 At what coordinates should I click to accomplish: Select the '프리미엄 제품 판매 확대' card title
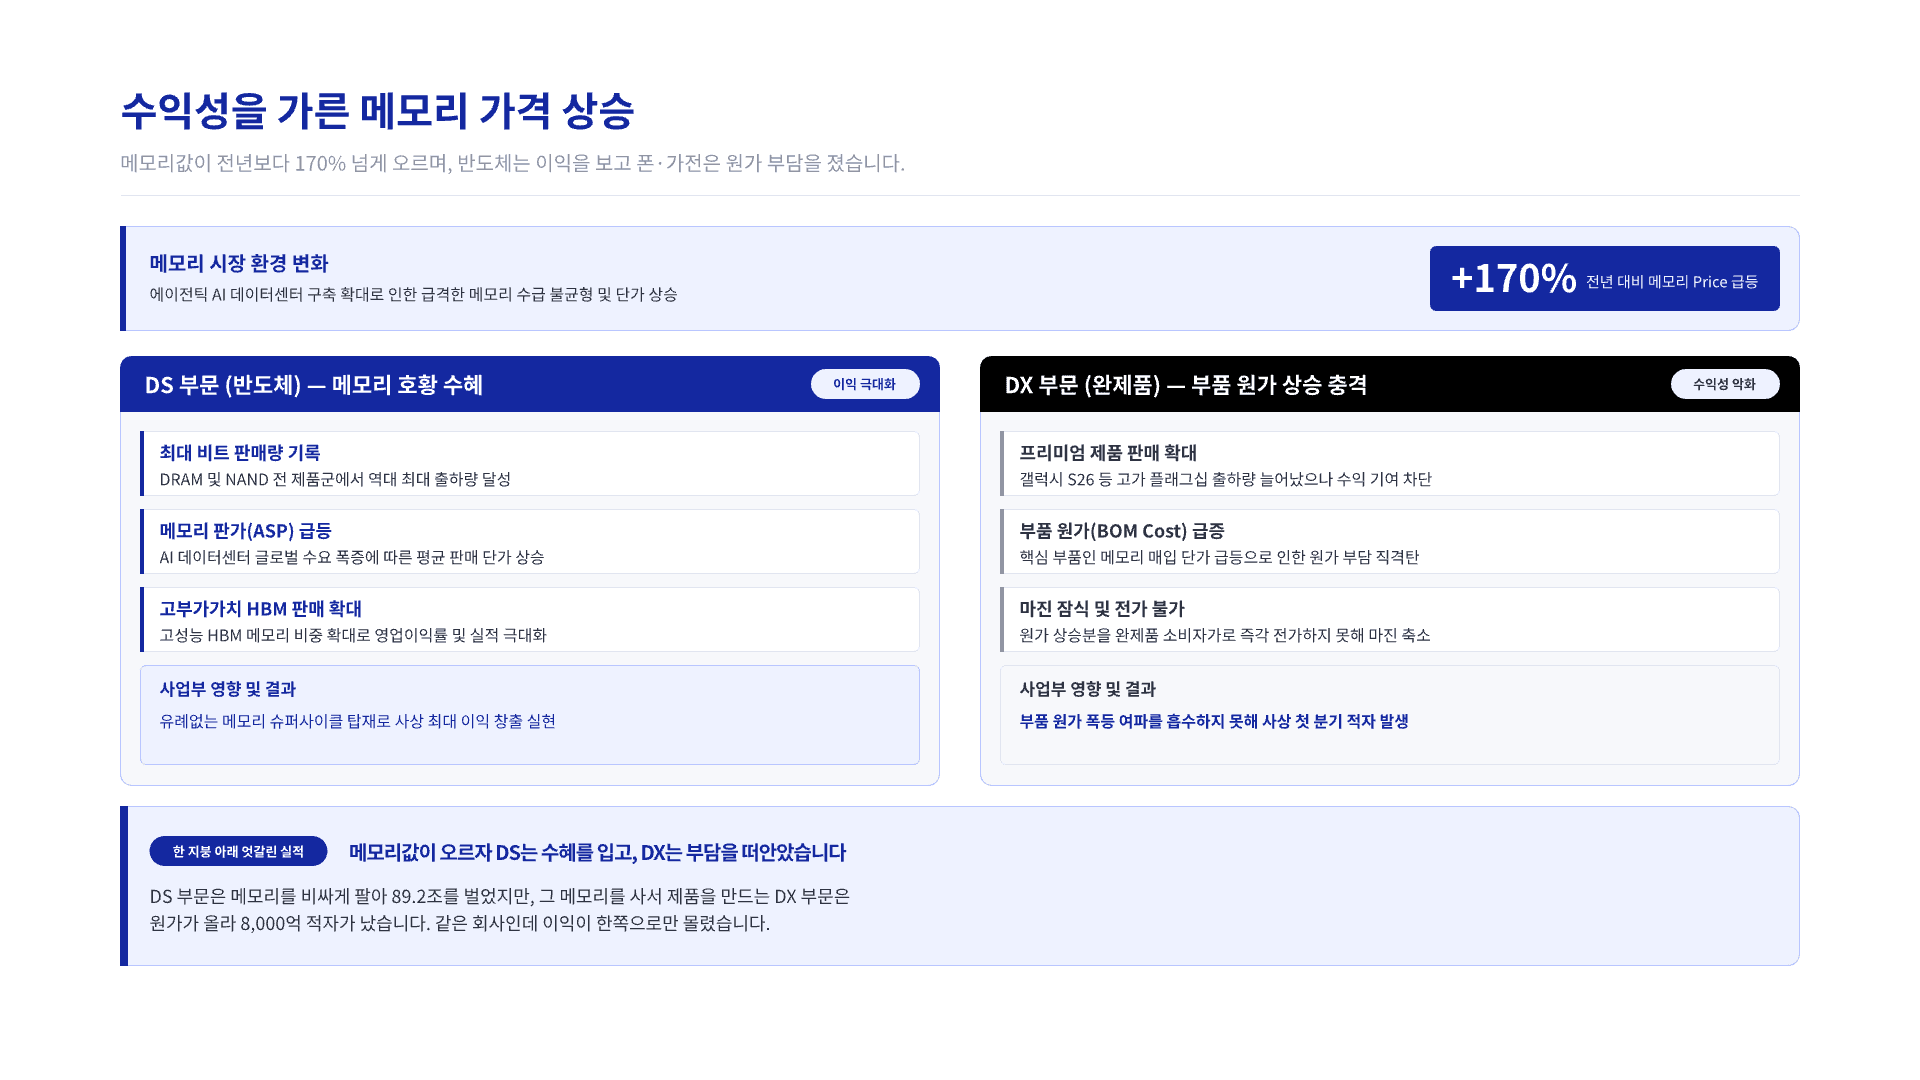point(1108,453)
